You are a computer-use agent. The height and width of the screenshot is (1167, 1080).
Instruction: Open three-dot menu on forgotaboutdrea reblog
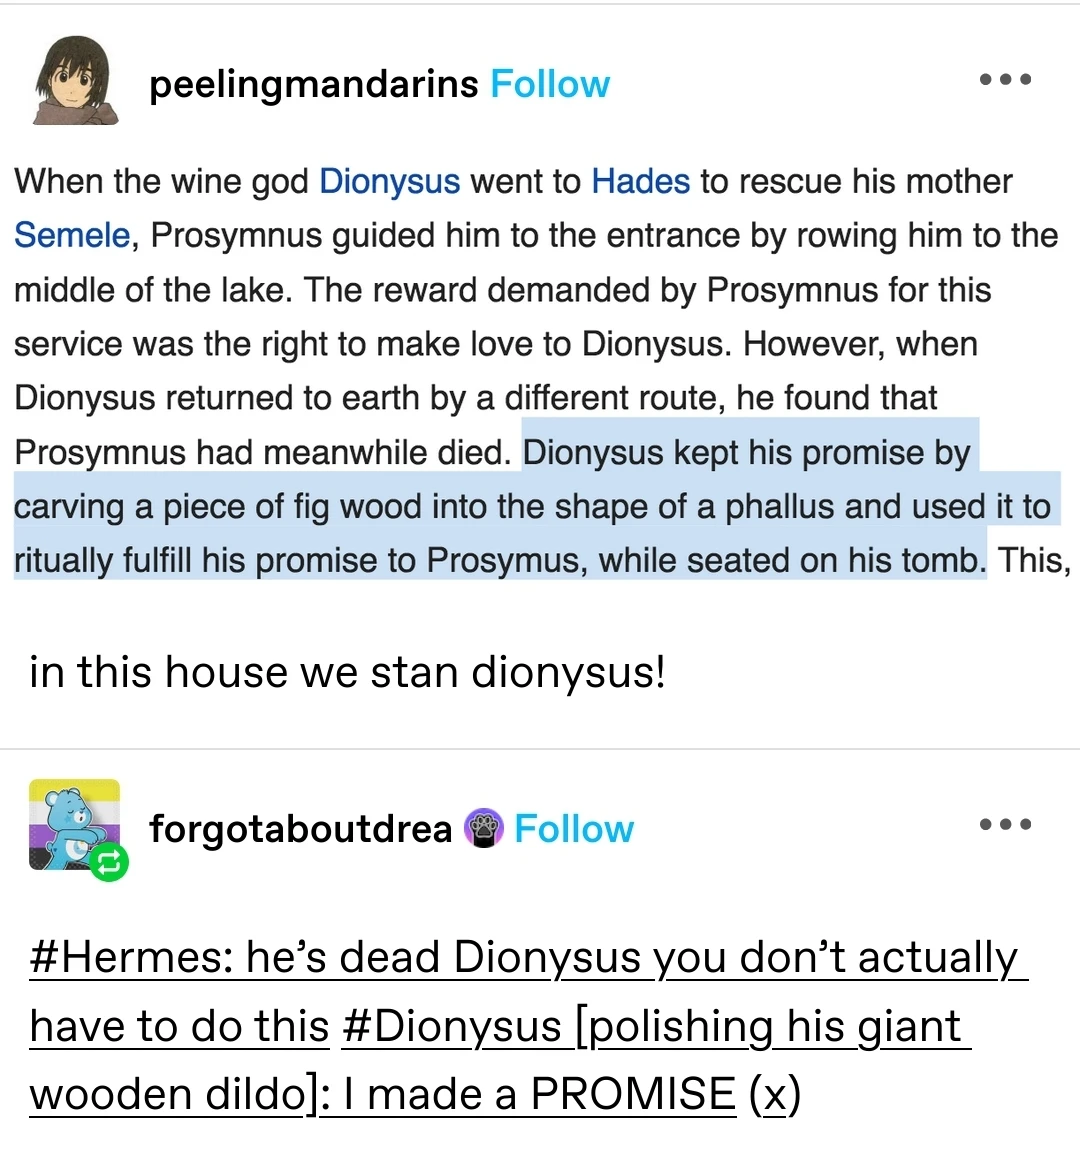pyautogui.click(x=1006, y=824)
